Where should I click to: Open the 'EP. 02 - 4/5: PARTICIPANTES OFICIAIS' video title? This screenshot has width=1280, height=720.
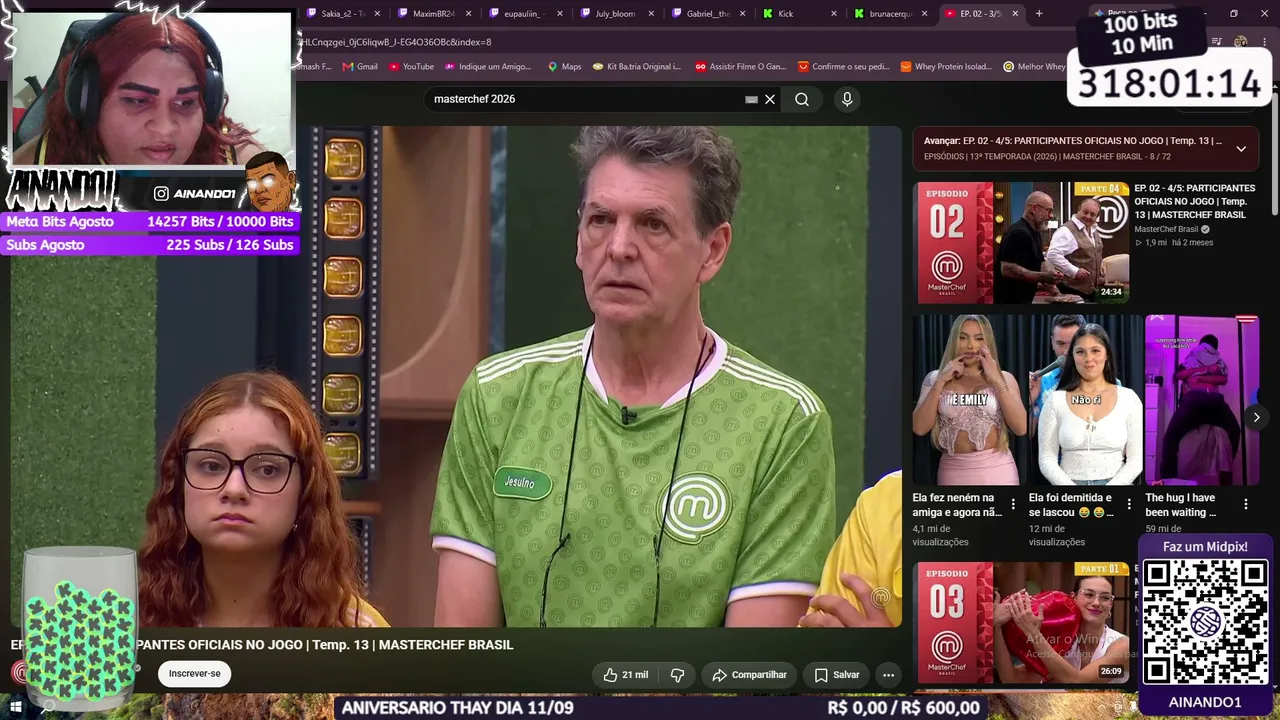[x=1195, y=201]
